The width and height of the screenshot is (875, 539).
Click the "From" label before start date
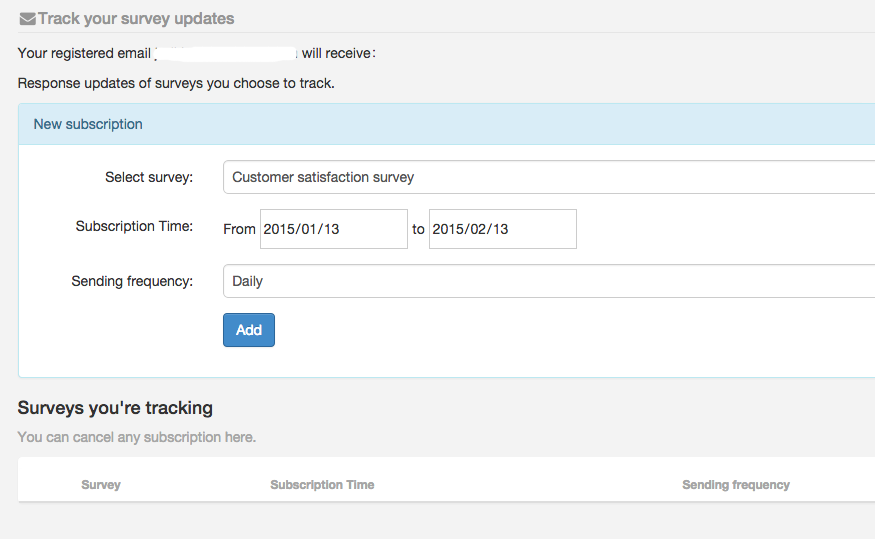239,229
